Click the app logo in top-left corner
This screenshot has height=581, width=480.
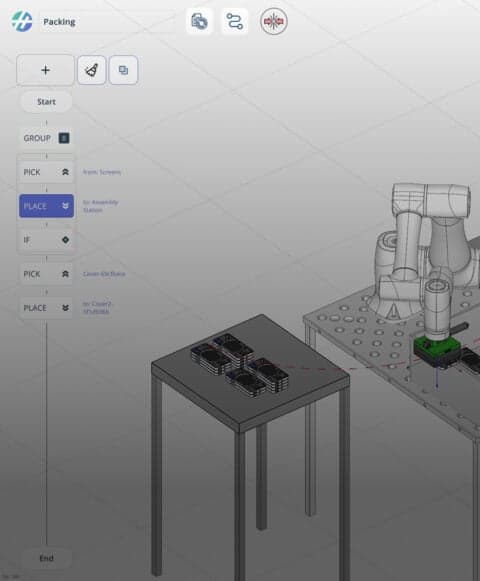tap(21, 21)
